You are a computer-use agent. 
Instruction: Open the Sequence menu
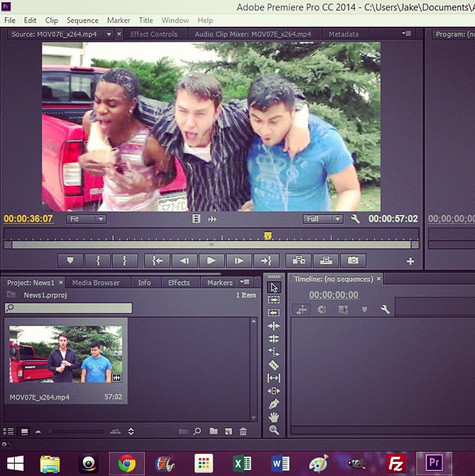[x=82, y=20]
